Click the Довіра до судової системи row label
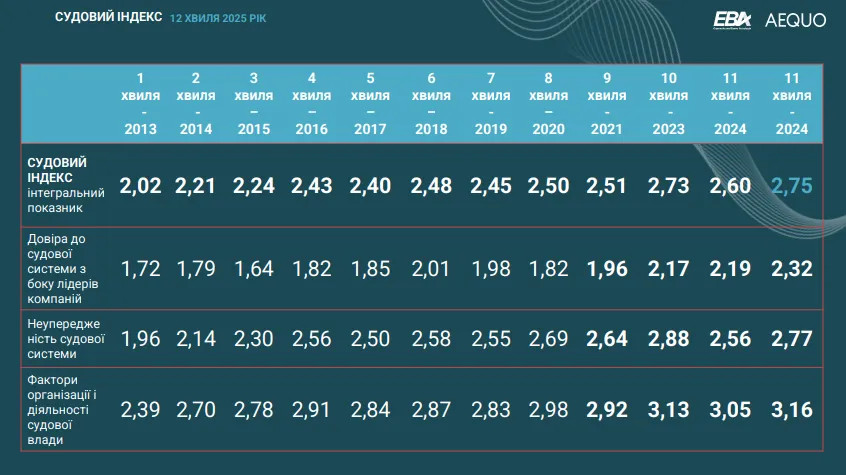 coord(65,267)
